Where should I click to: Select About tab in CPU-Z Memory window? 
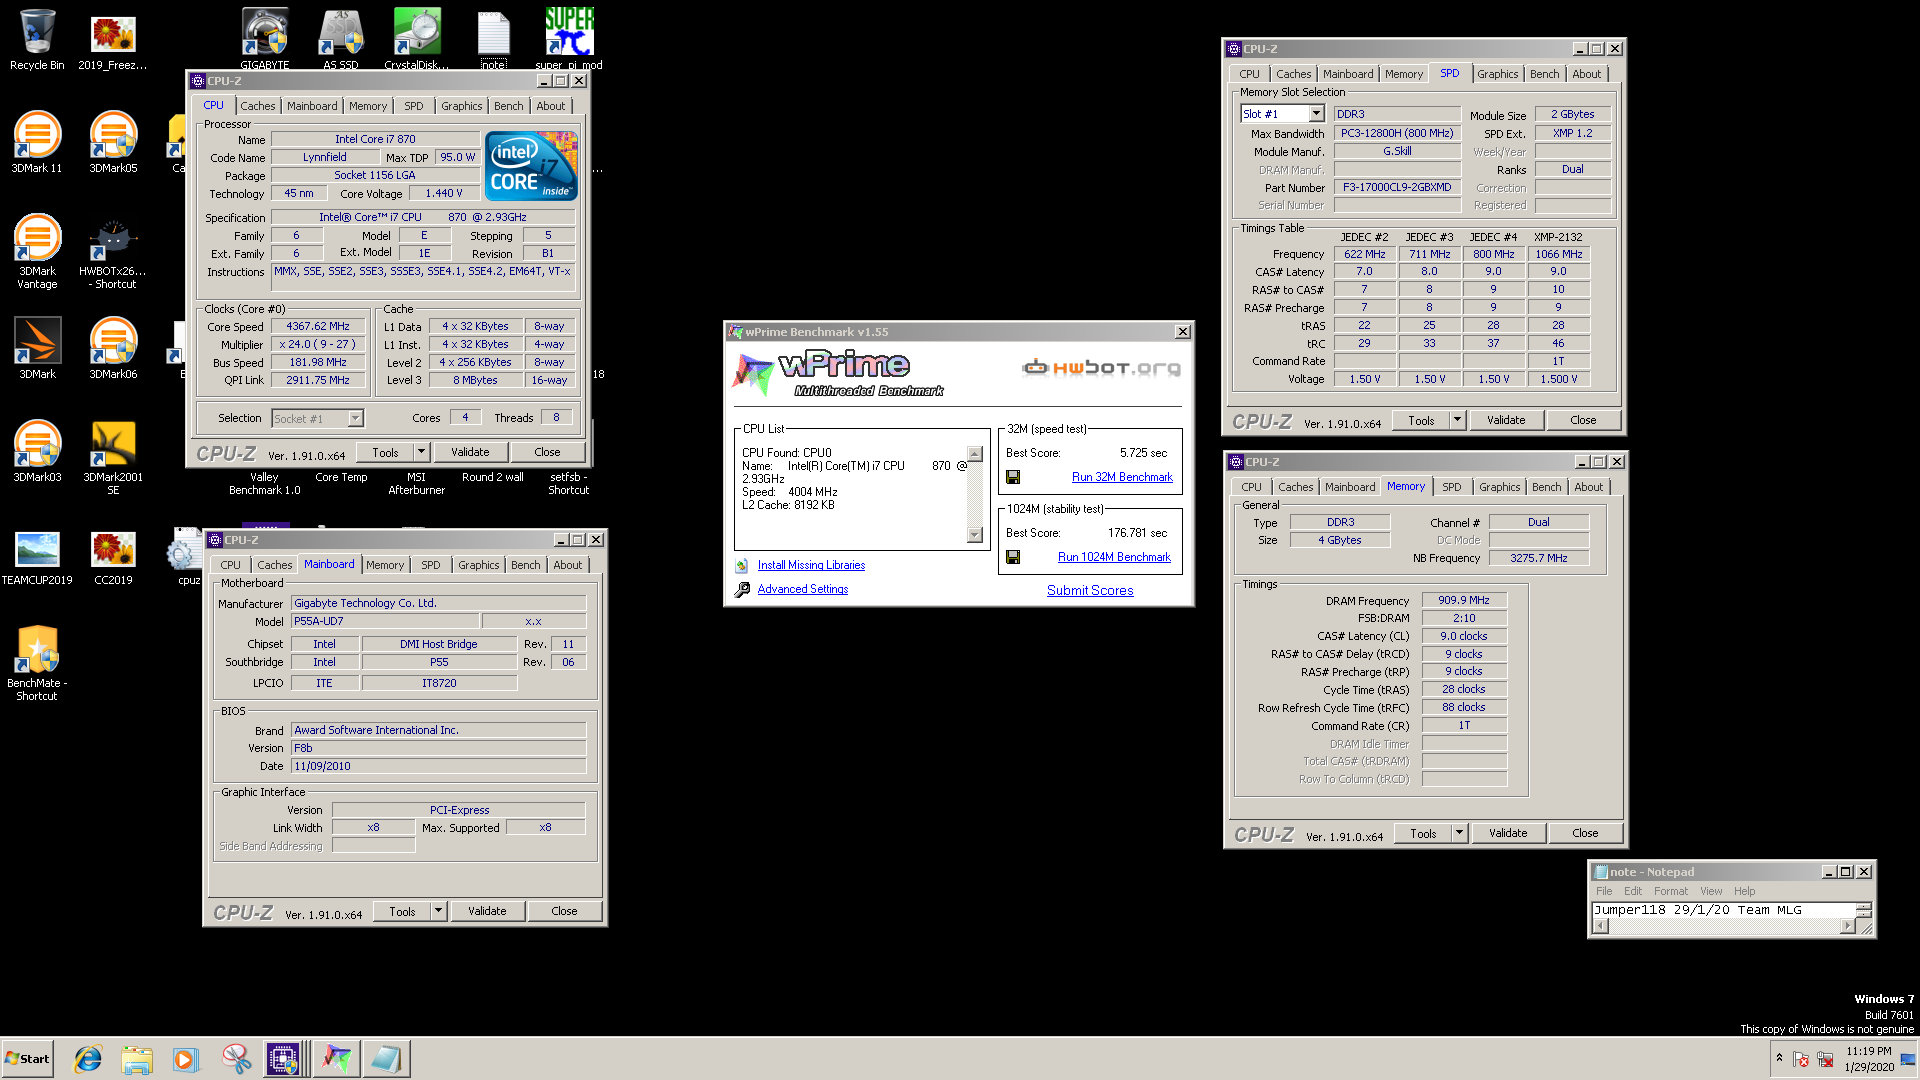click(1588, 487)
